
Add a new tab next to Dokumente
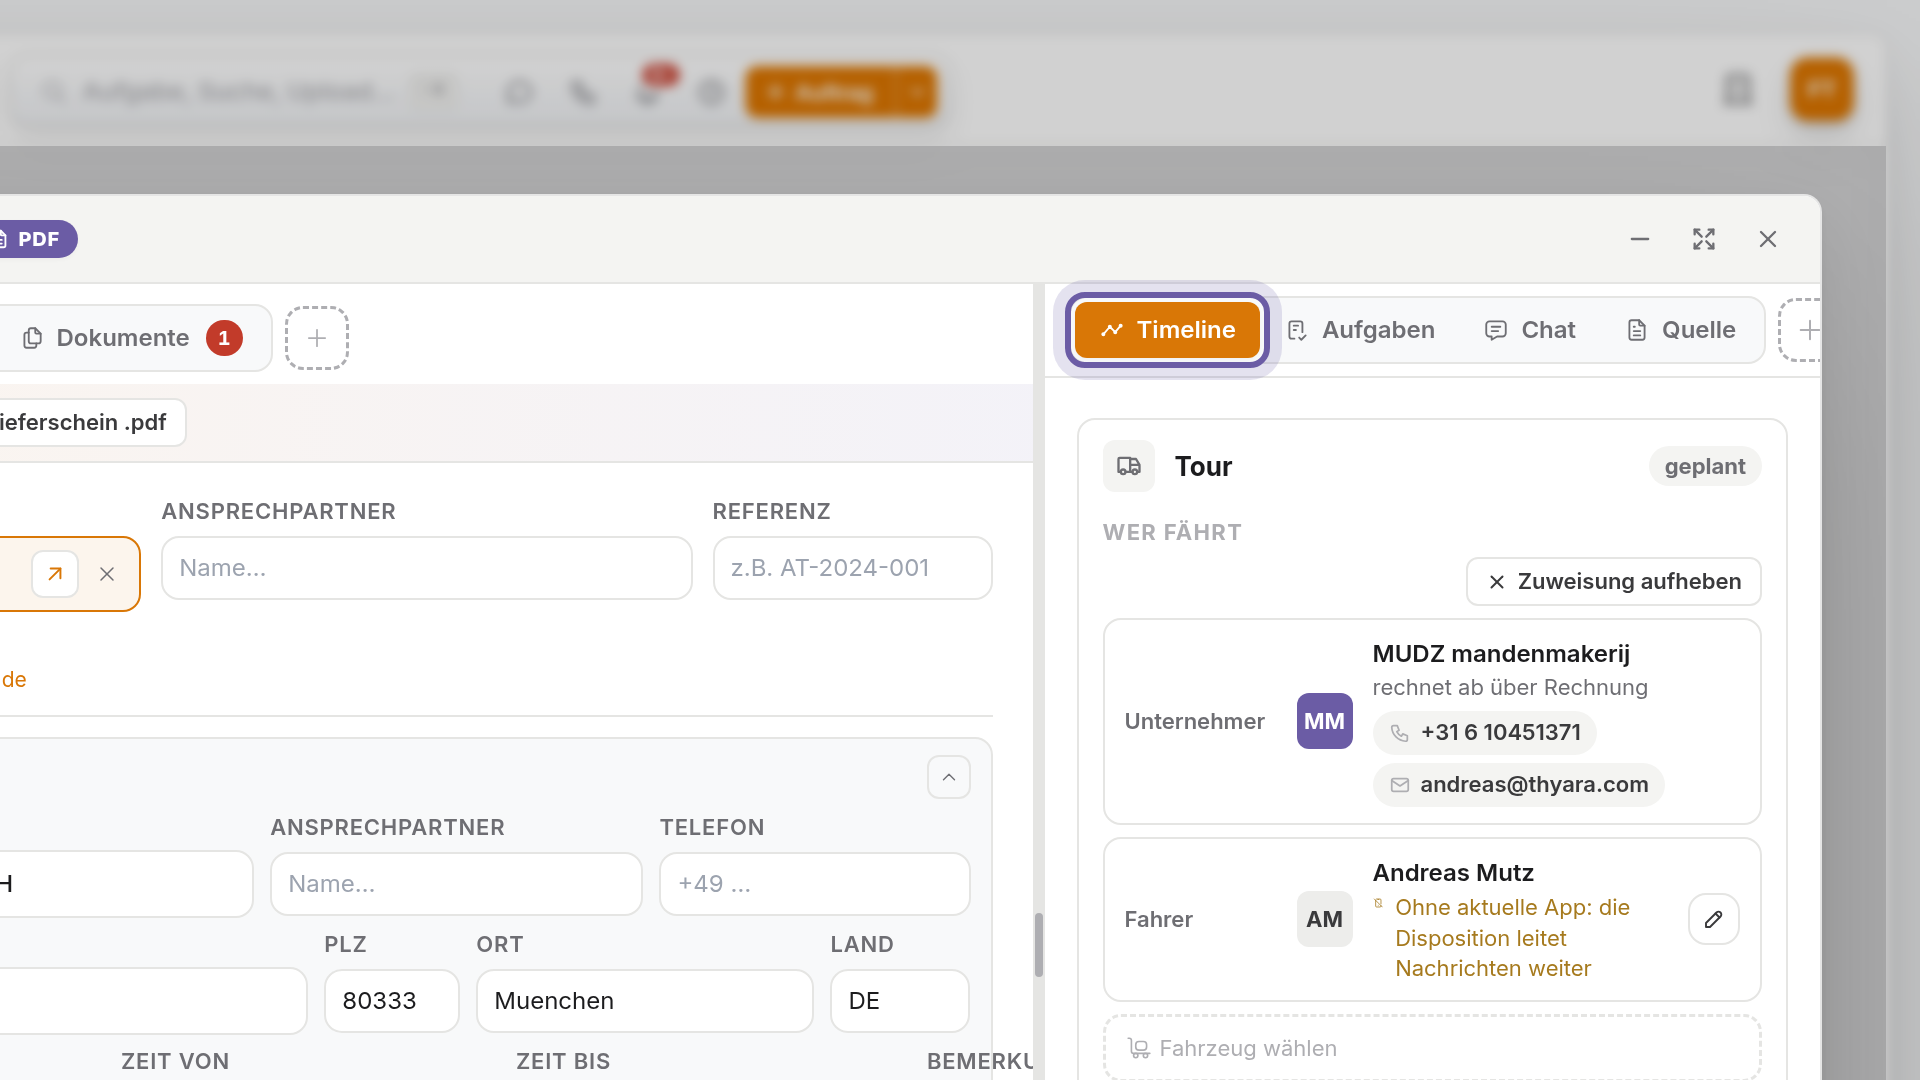coord(317,338)
